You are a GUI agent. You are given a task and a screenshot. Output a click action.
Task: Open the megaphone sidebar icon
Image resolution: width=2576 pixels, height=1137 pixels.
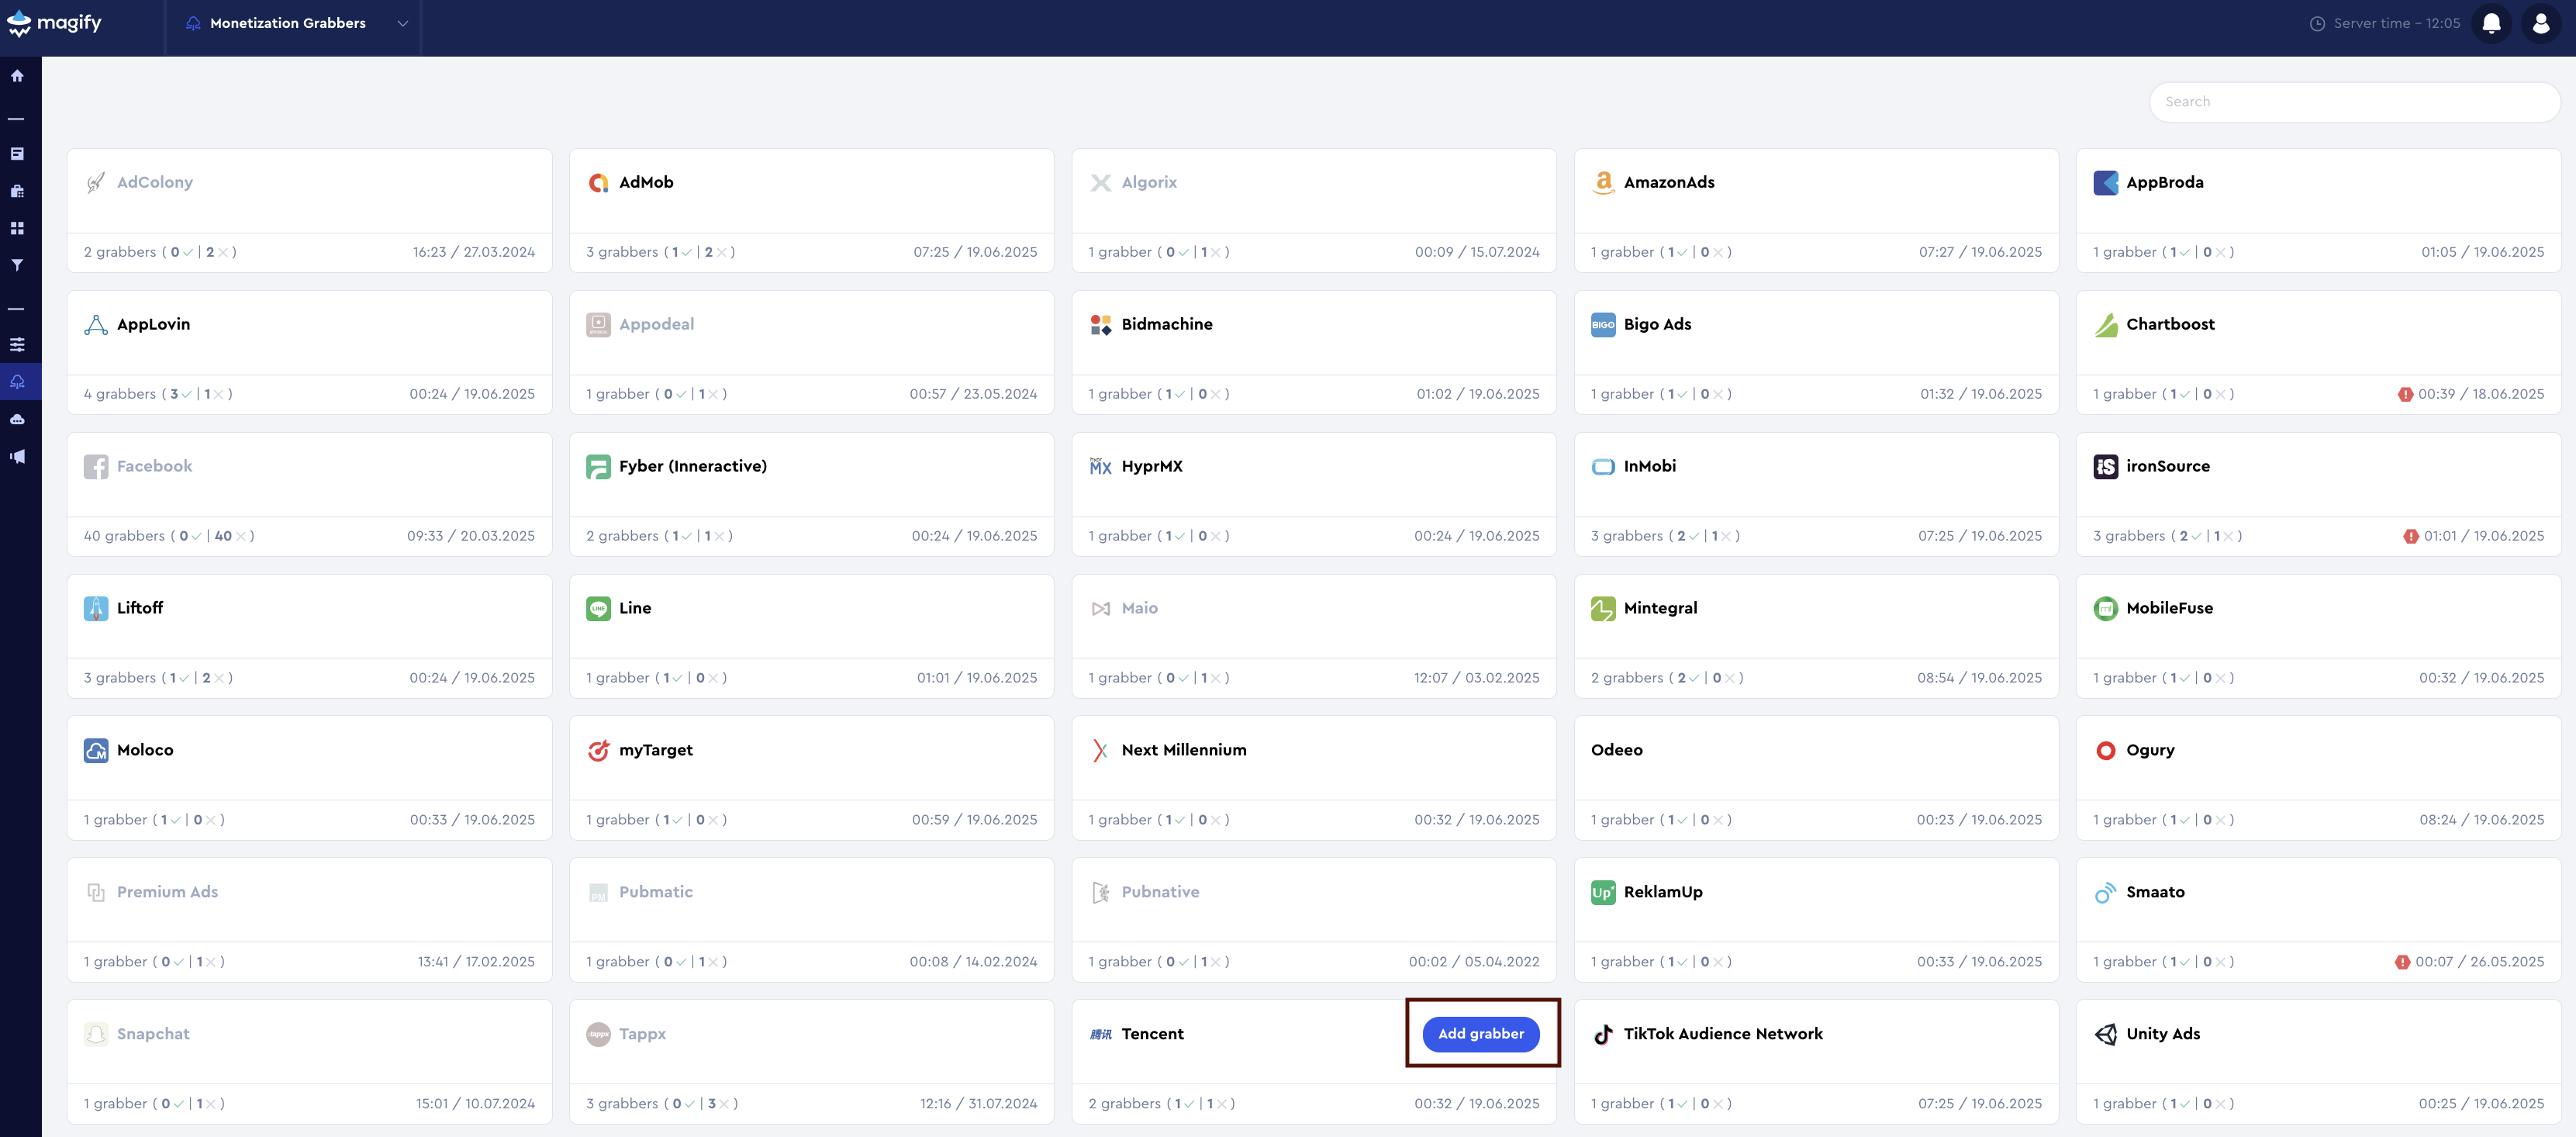point(17,456)
